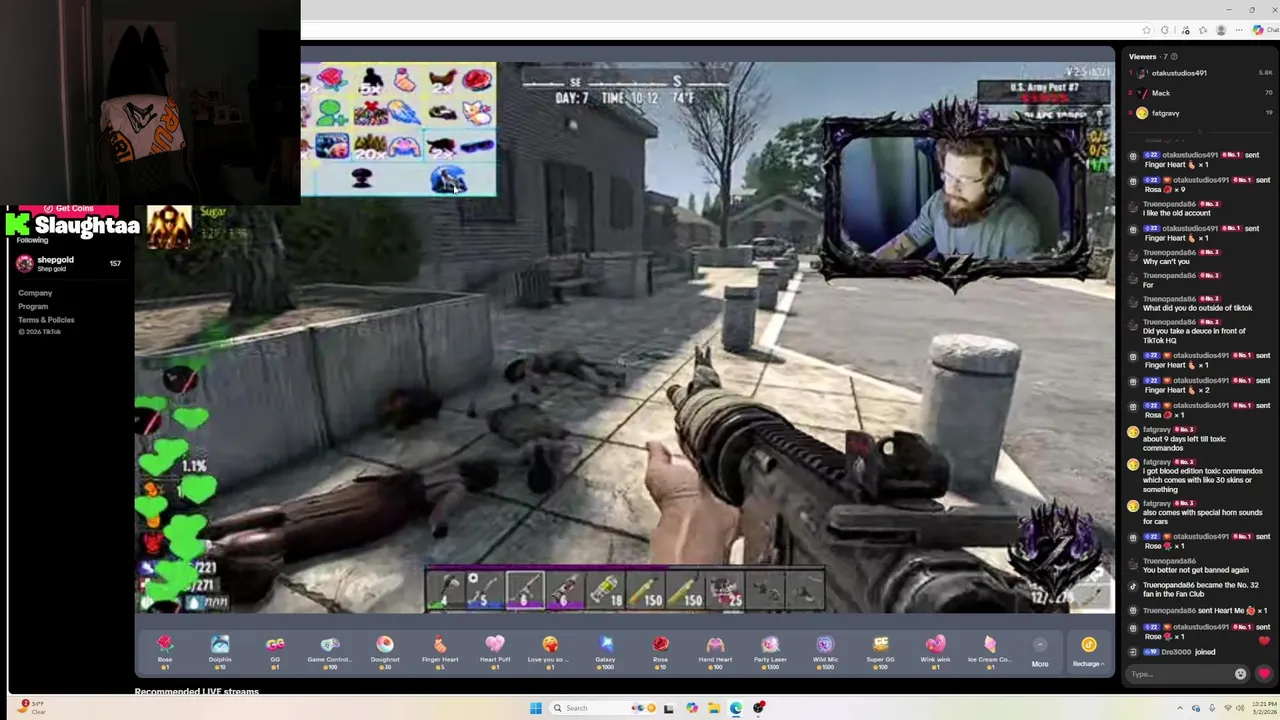Send the Hand Heart gift
Screen dimensions: 1280x720
(x=715, y=650)
